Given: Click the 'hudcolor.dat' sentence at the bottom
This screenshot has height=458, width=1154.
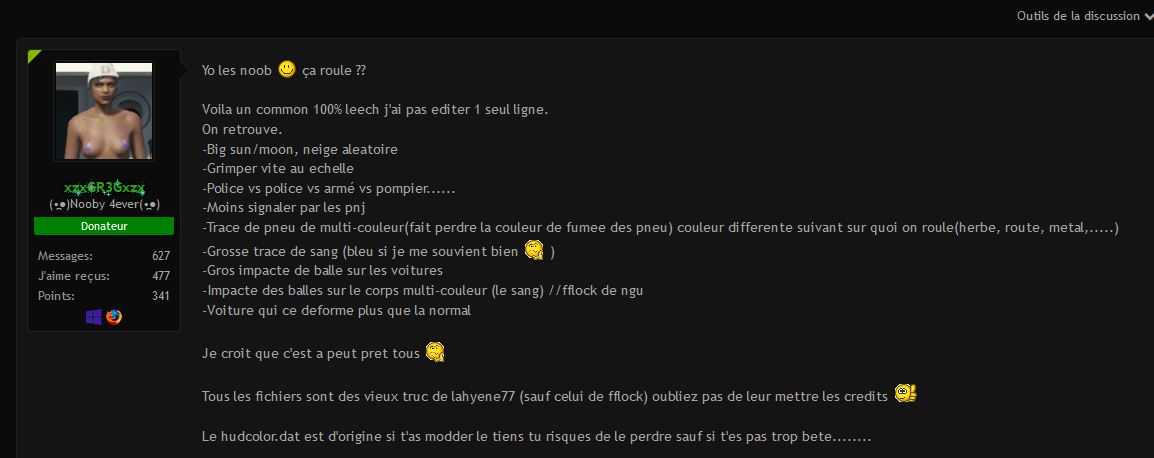Looking at the screenshot, I should tap(537, 437).
